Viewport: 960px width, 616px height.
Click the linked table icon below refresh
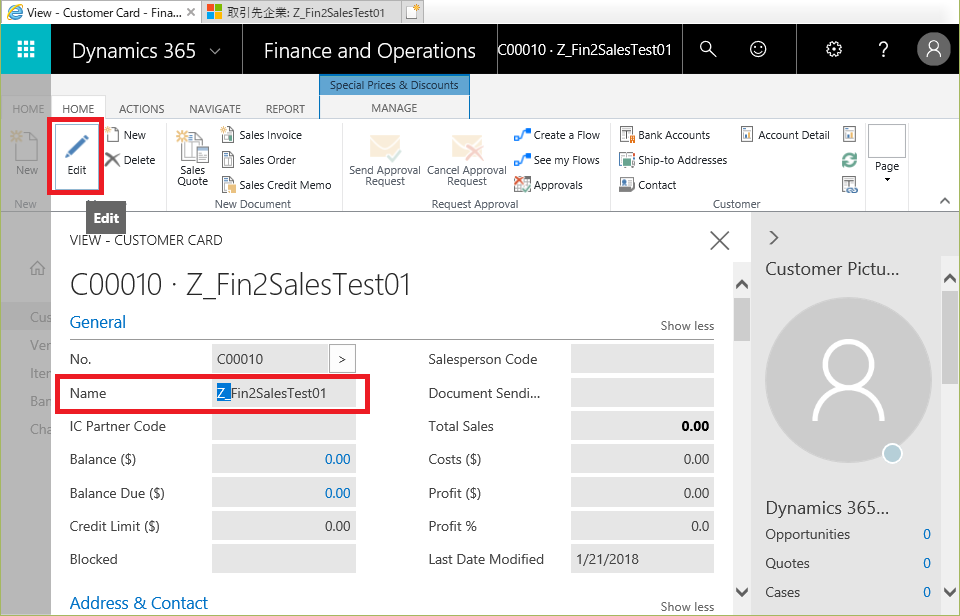point(849,185)
